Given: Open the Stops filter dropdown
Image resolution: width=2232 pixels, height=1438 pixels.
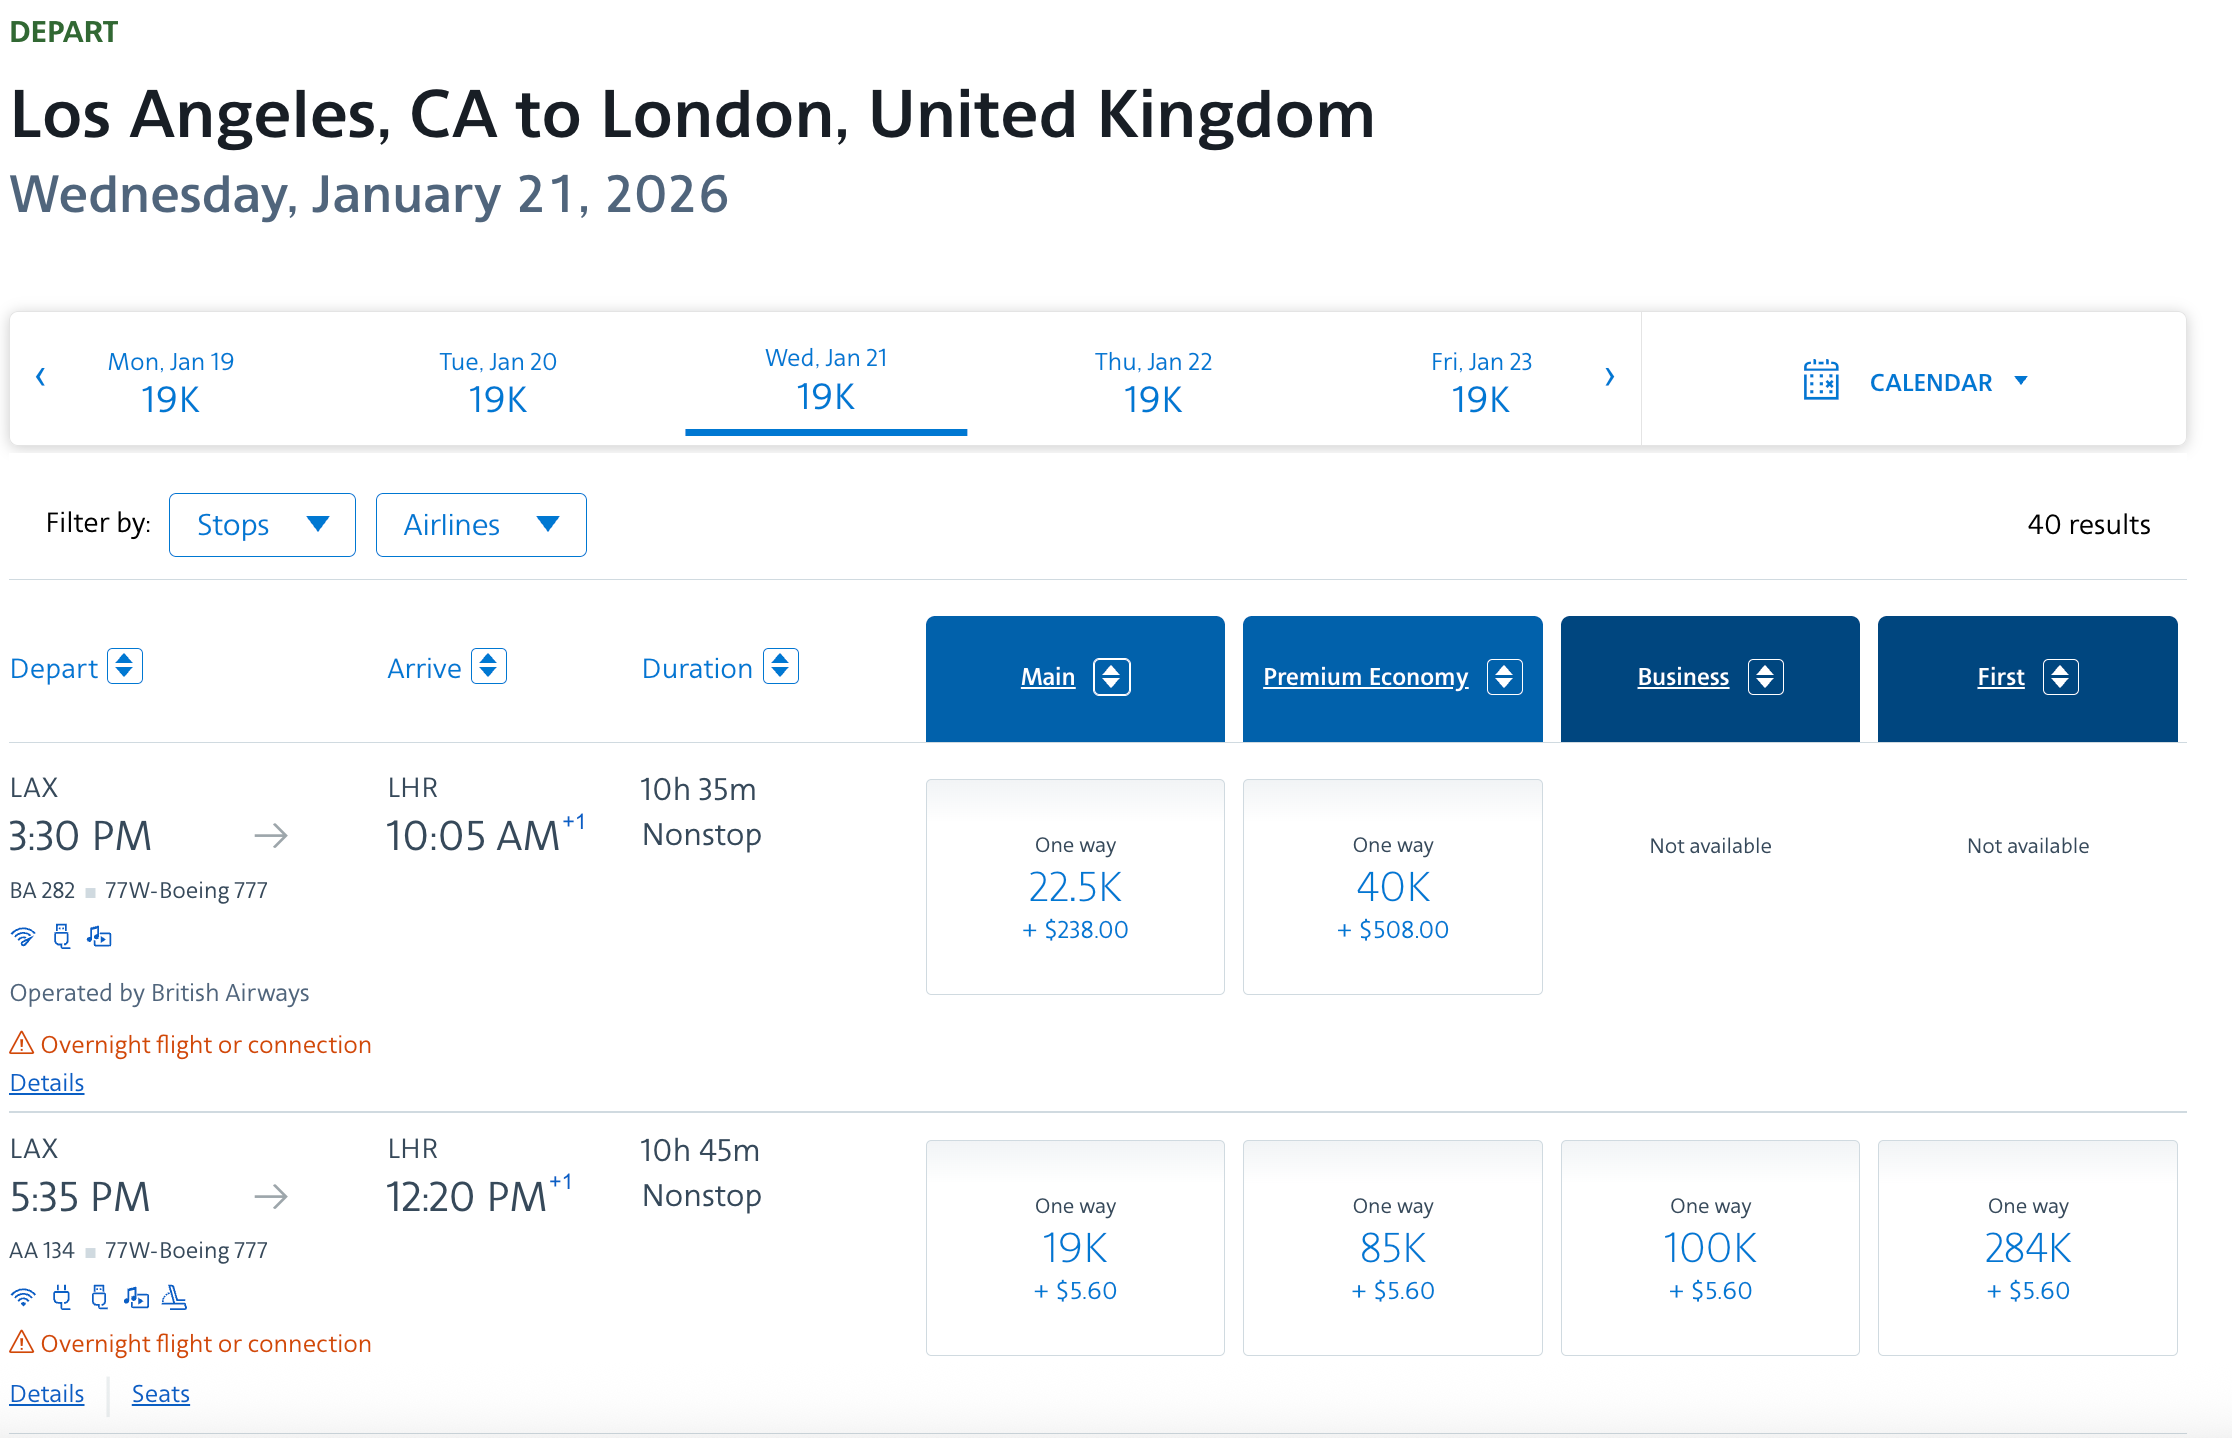Looking at the screenshot, I should [x=262, y=525].
